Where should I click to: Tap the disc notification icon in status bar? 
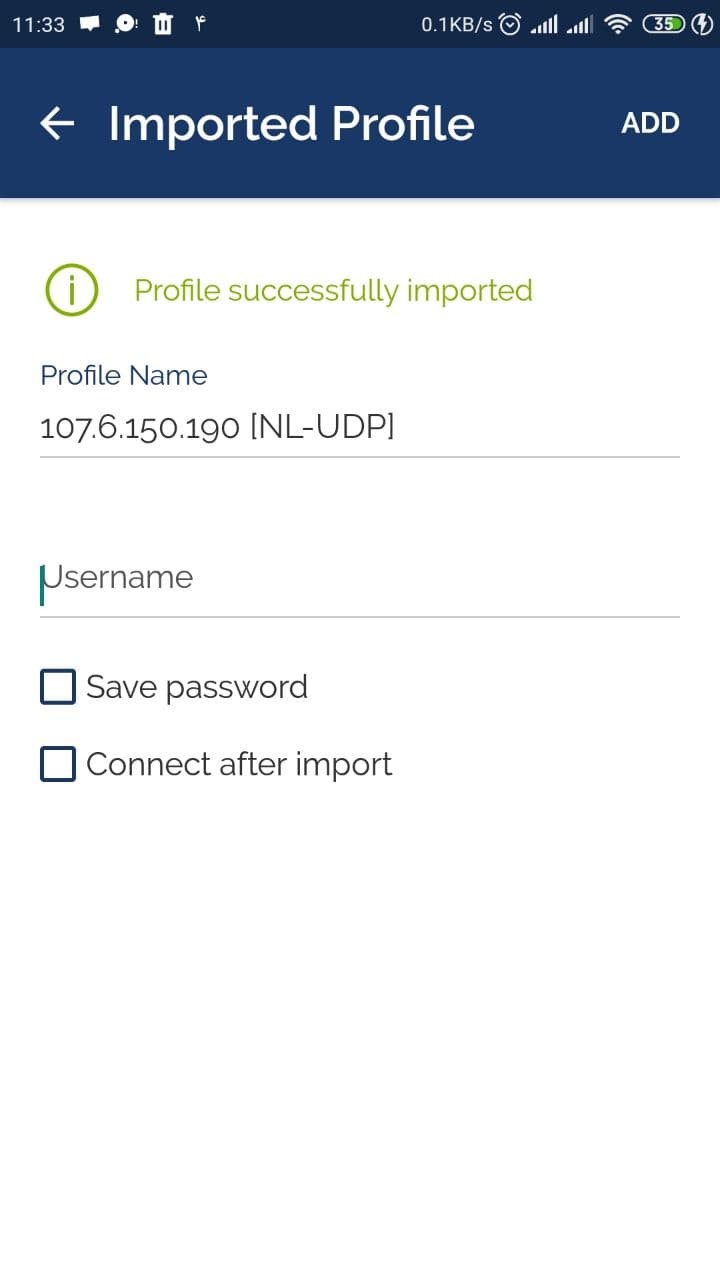tap(127, 25)
